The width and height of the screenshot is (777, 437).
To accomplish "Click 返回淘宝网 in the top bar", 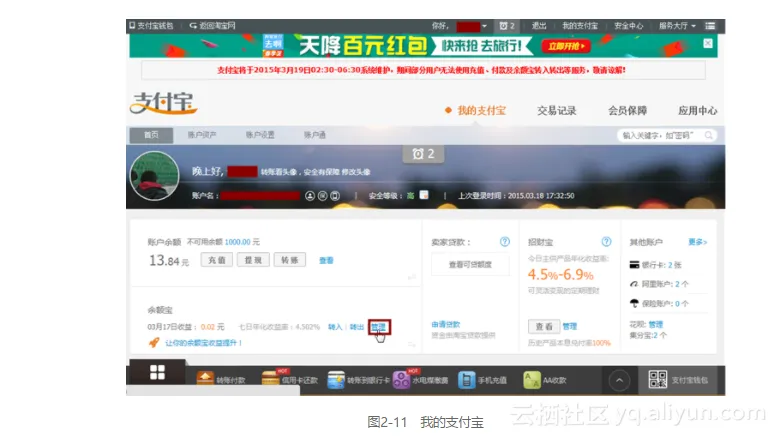I will pyautogui.click(x=212, y=26).
